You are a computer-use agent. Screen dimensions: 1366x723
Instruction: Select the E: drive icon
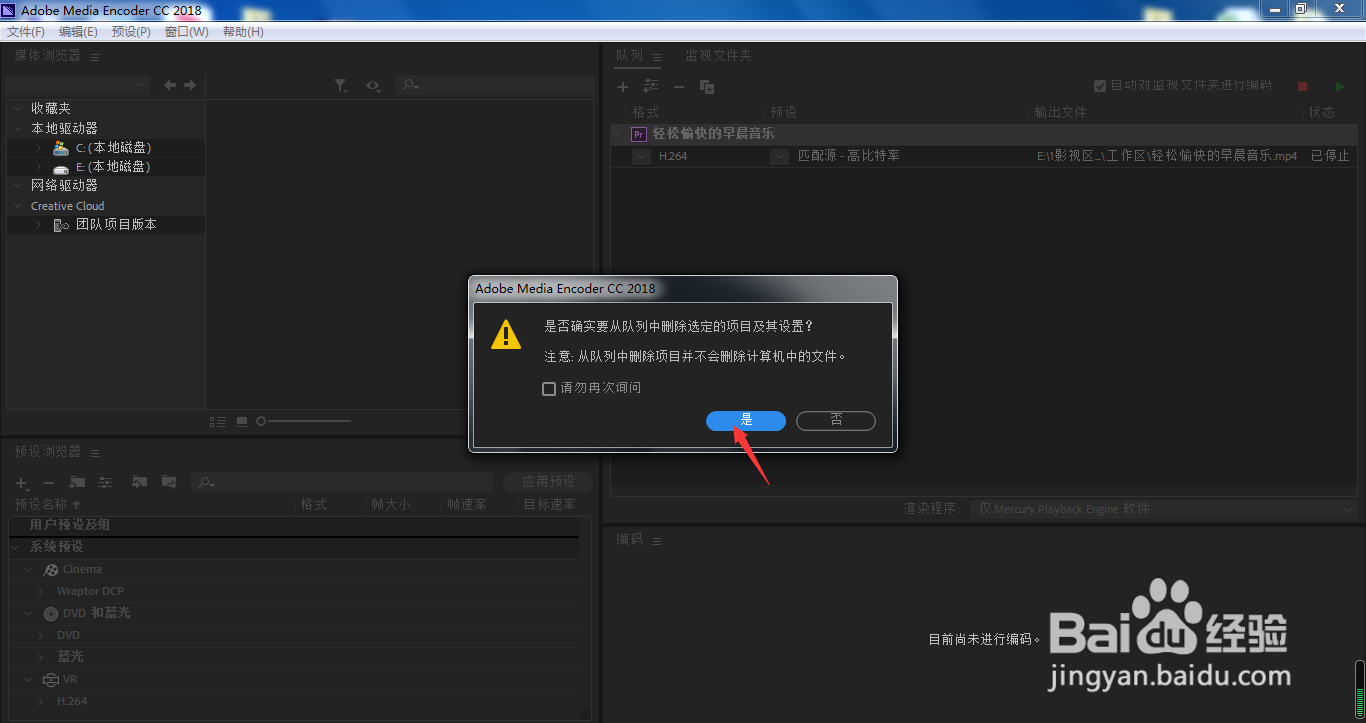61,168
